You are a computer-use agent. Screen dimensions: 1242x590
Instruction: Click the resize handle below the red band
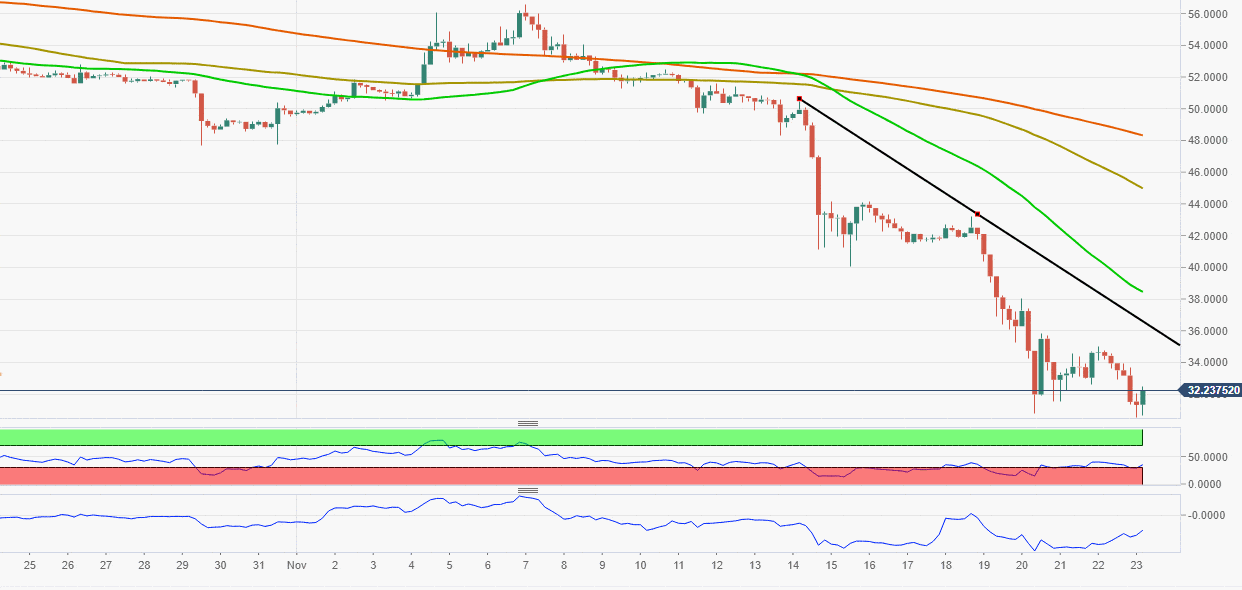(528, 490)
